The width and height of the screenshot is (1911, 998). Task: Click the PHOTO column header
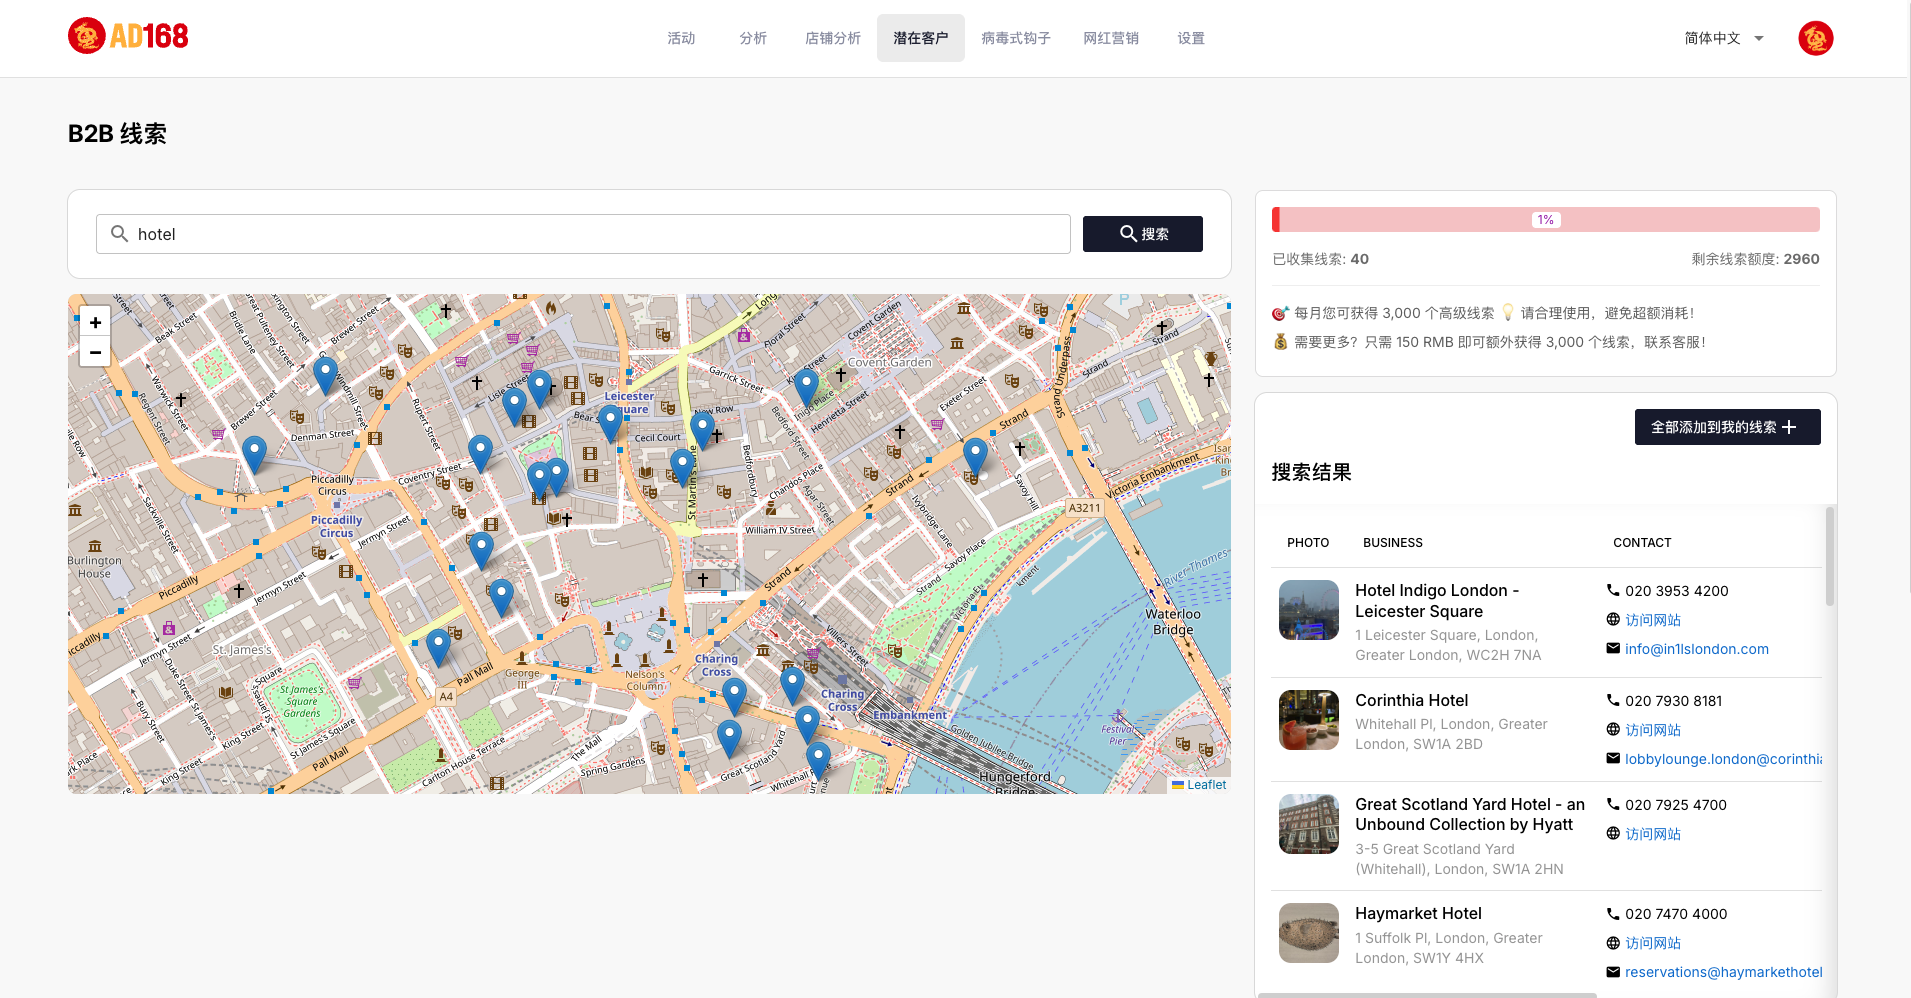point(1308,543)
